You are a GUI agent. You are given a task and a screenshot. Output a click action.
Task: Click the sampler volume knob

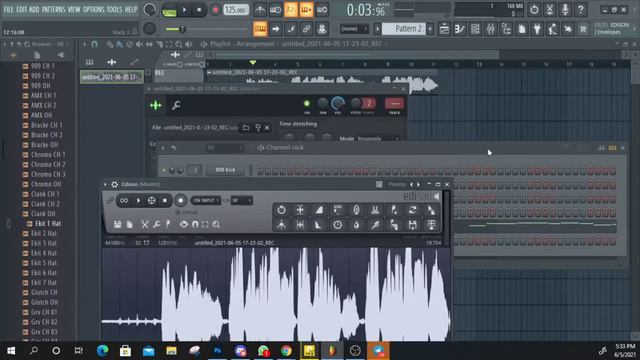coord(338,104)
